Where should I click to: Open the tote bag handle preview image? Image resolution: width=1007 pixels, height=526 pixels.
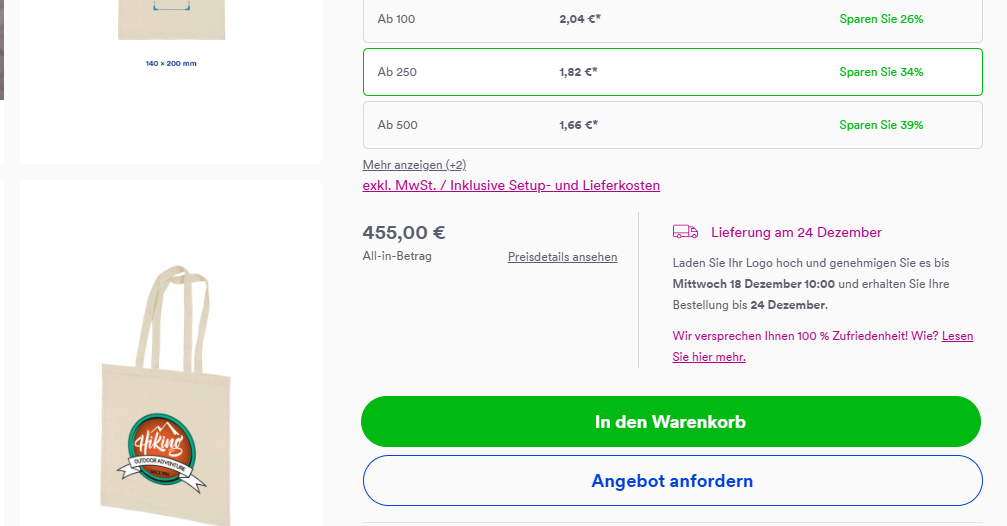(171, 353)
